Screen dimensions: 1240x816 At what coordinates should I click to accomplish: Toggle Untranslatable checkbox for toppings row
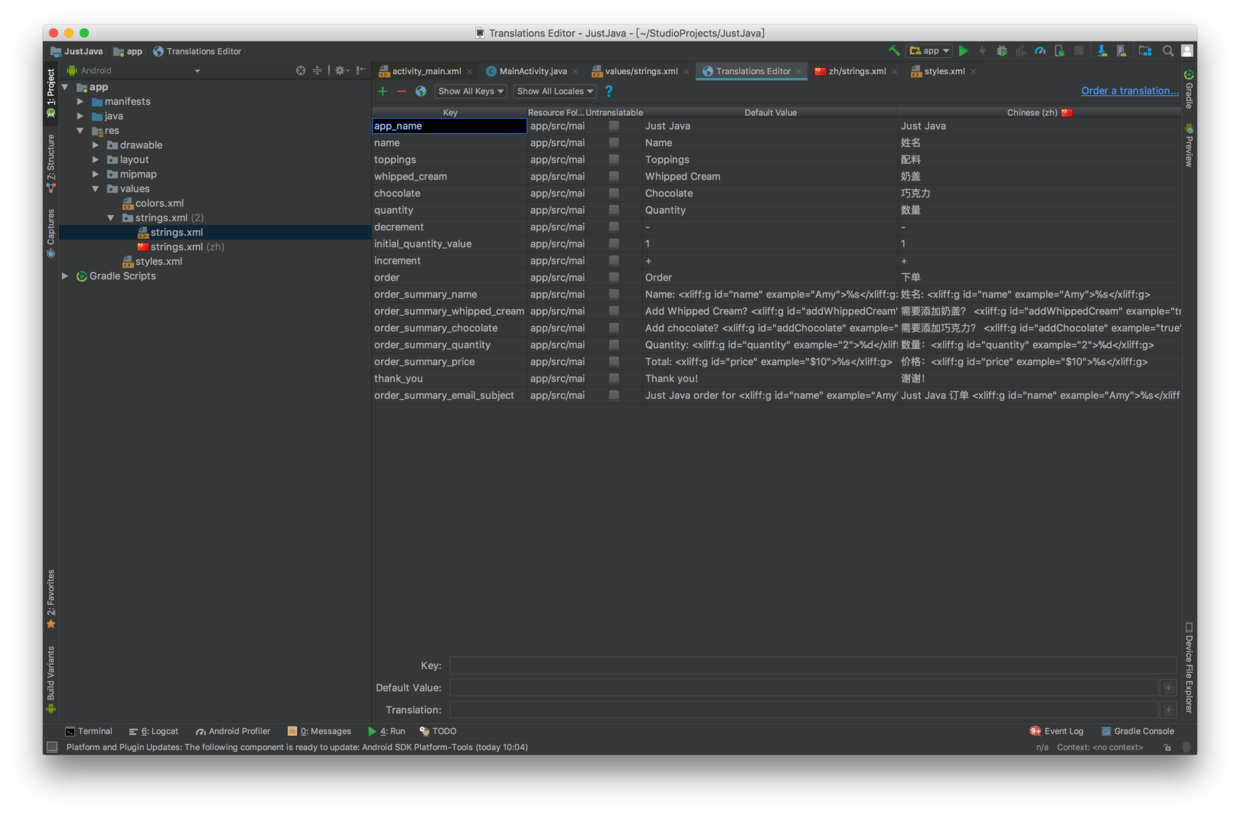(614, 160)
